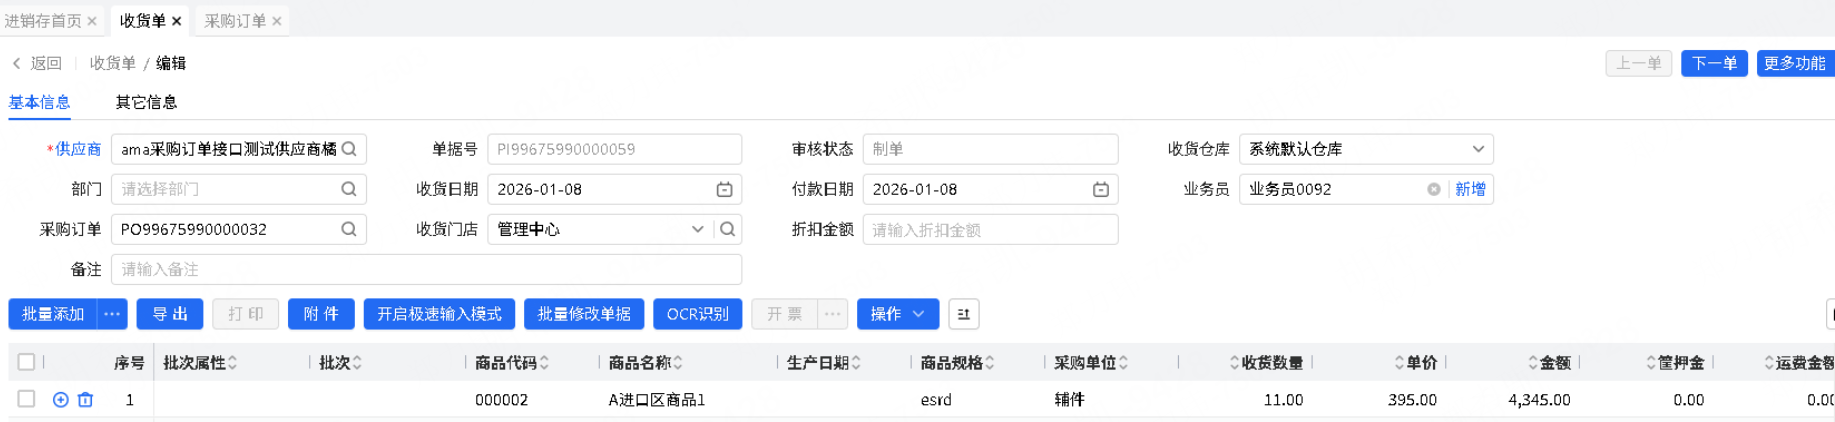Open the payment date calendar icon
The image size is (1835, 422).
tap(1101, 189)
